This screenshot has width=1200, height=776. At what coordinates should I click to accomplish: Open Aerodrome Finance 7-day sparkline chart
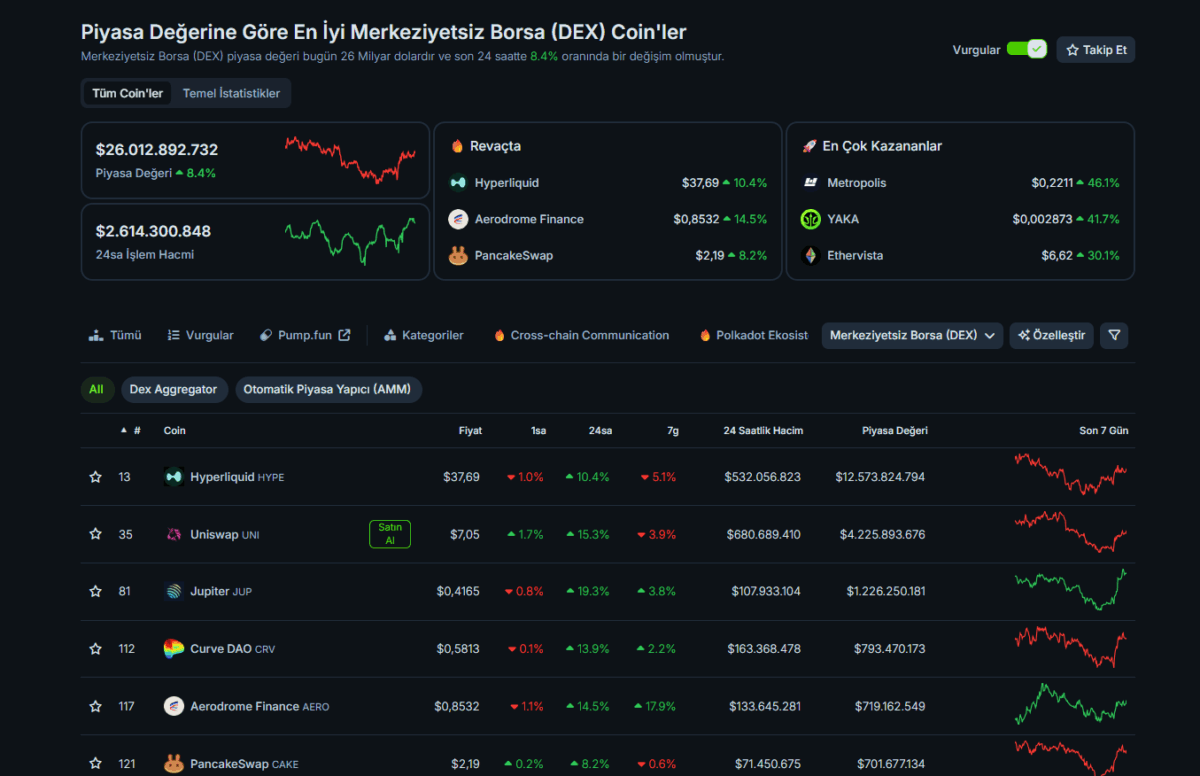(1071, 704)
